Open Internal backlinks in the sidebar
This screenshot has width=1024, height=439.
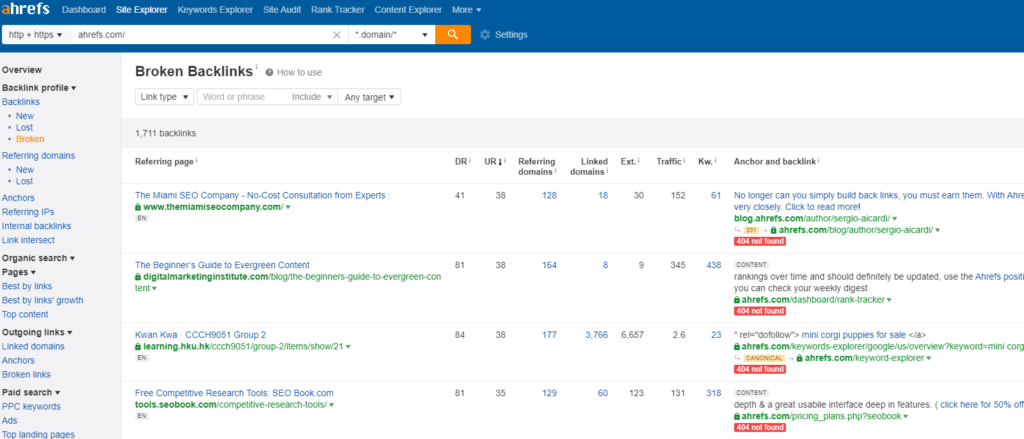(37, 226)
